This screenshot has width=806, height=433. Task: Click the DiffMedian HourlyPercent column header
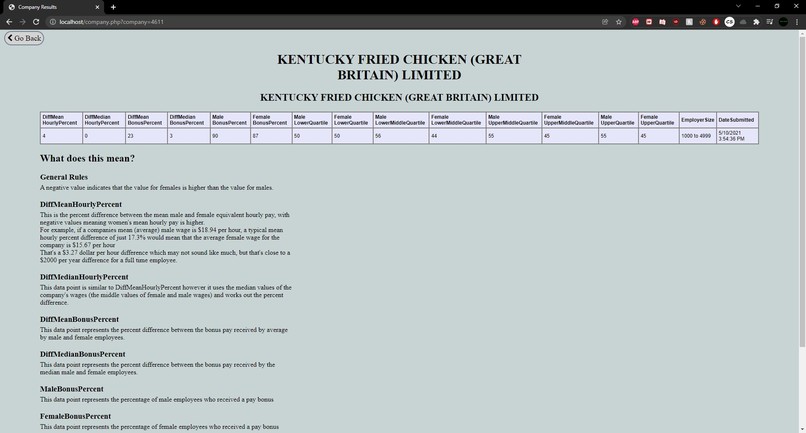104,120
